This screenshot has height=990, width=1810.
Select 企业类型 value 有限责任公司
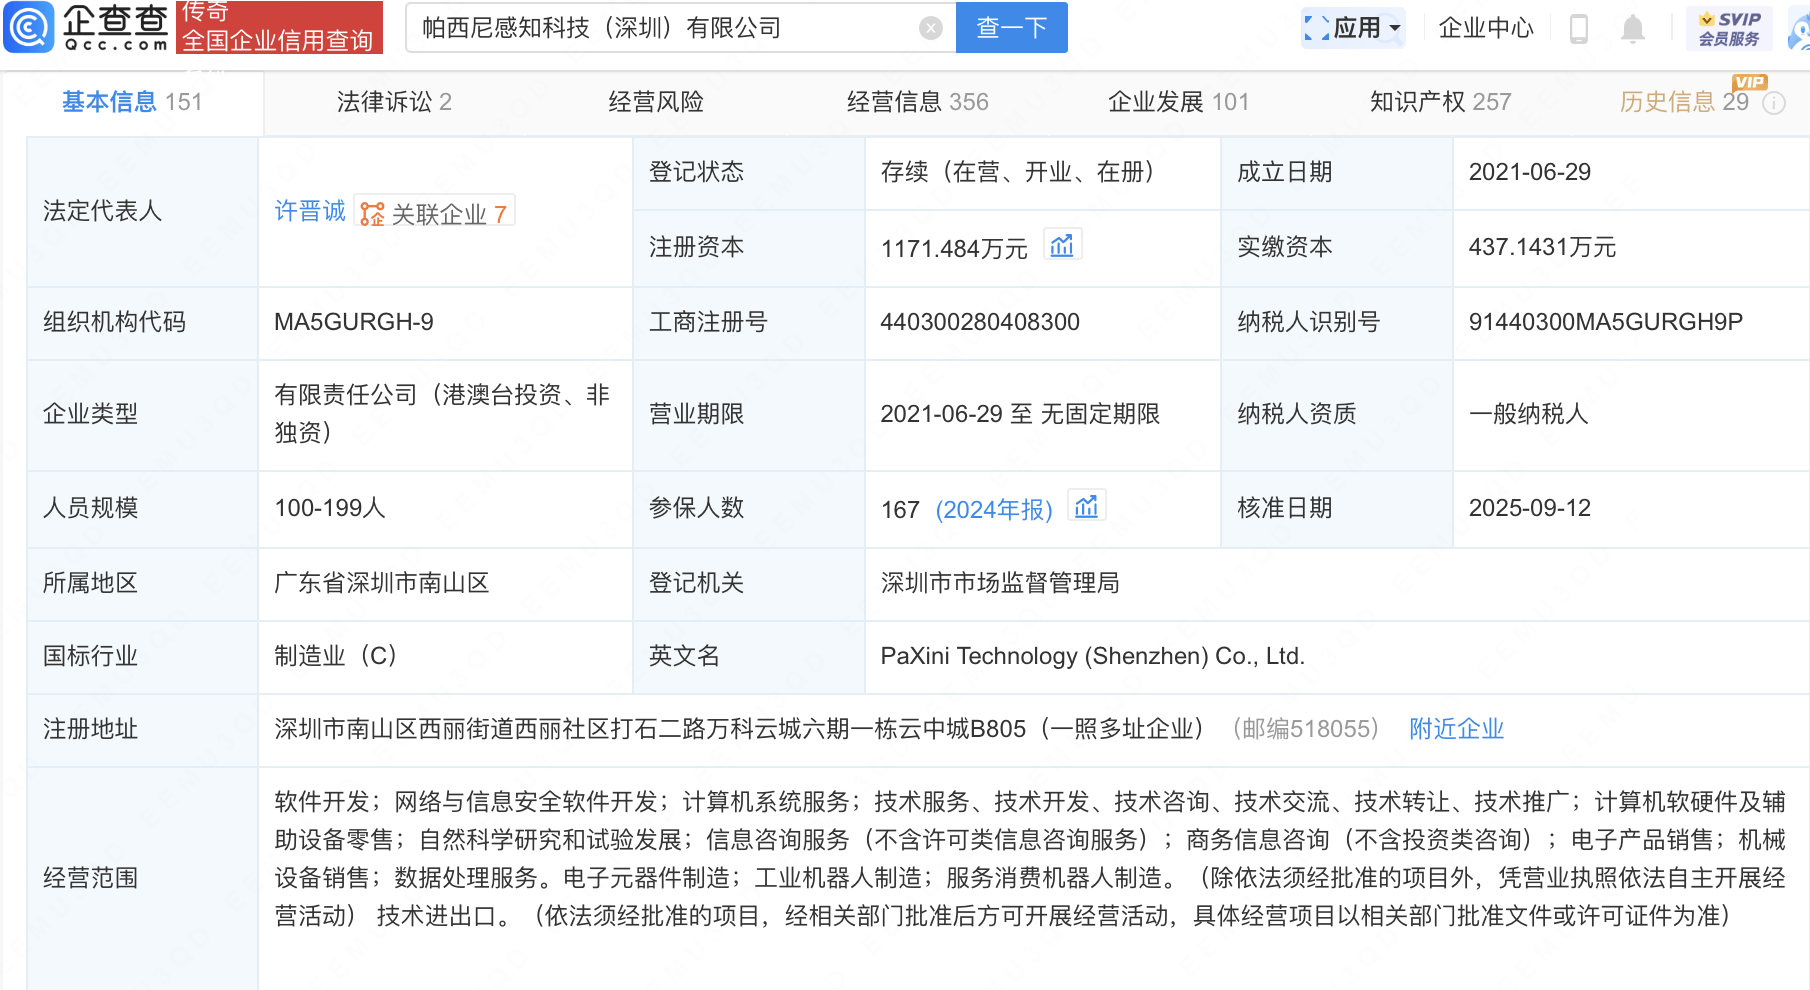pos(442,414)
